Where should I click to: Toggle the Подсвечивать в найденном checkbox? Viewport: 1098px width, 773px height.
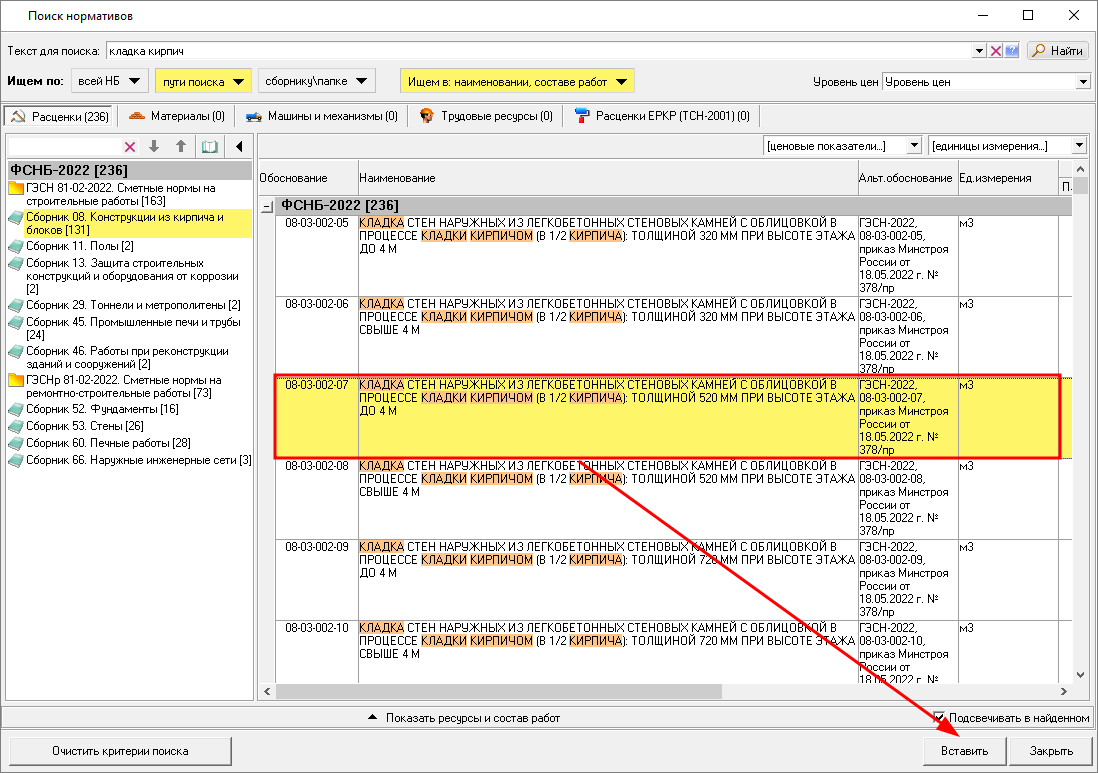point(939,717)
